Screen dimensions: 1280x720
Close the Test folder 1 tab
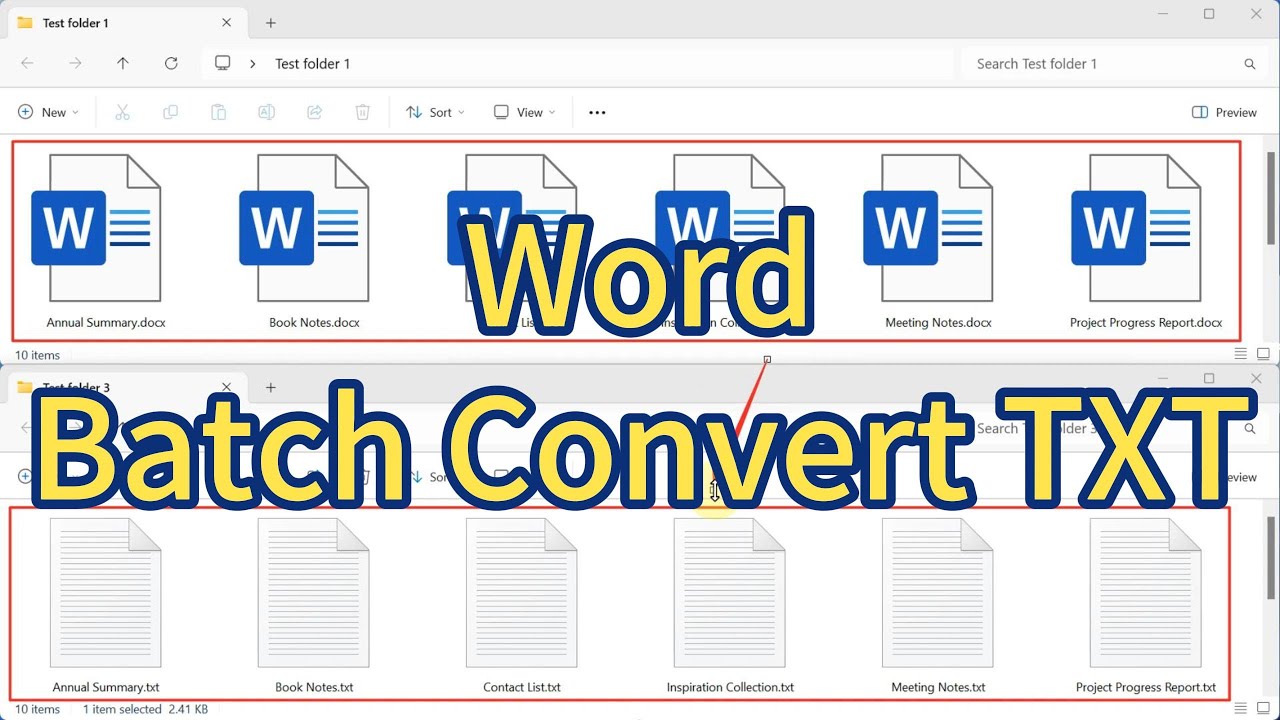tap(226, 22)
